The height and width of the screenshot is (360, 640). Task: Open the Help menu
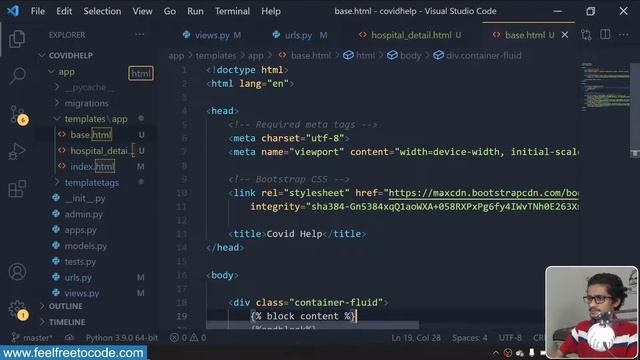(271, 11)
